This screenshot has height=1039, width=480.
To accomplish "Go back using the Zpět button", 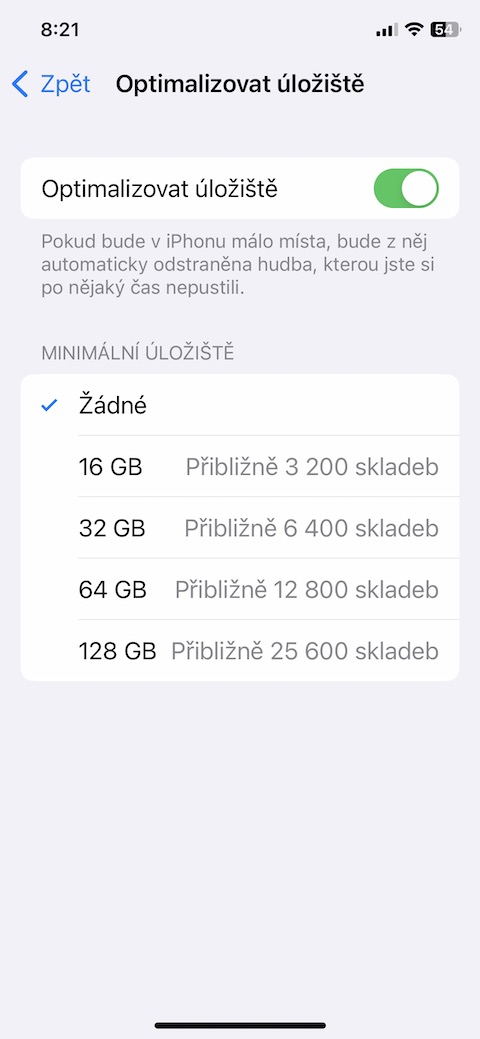I will (51, 85).
